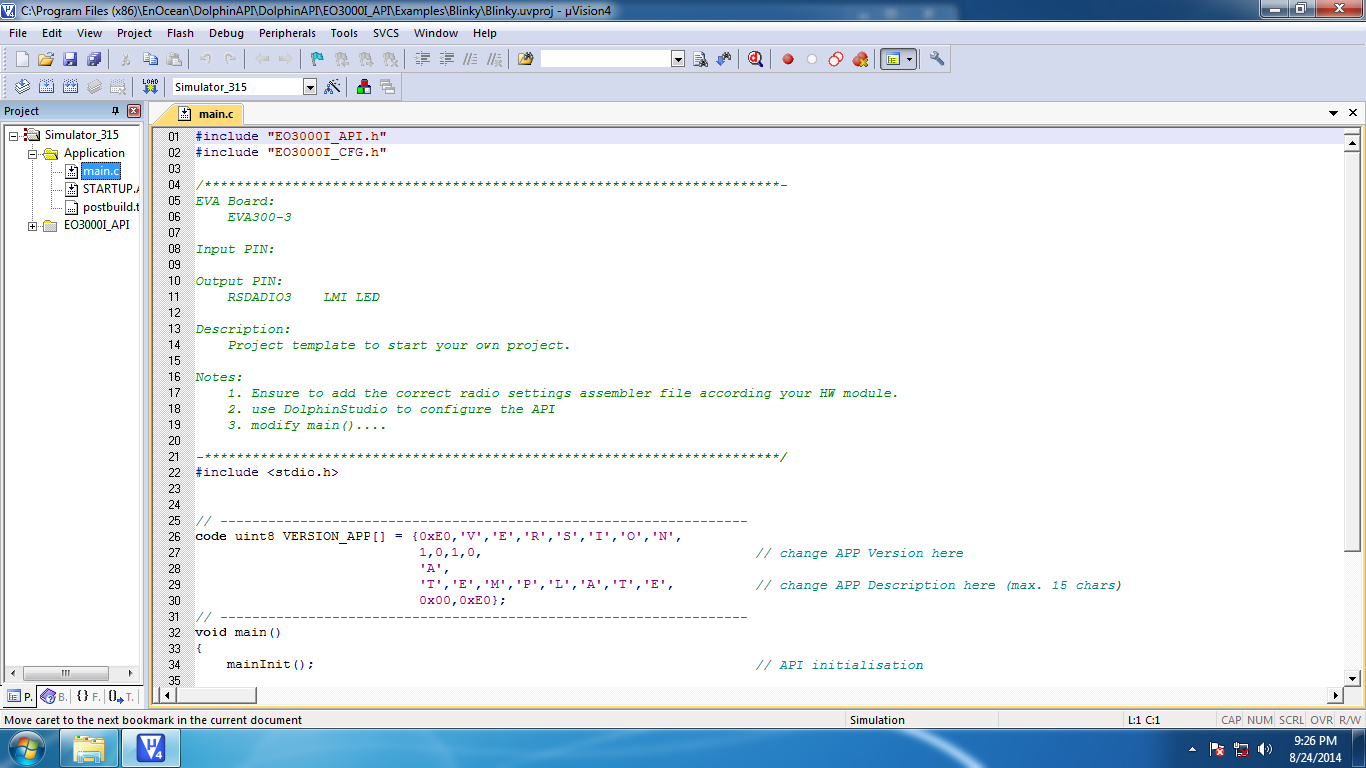This screenshot has width=1366, height=768.
Task: Click the Save file toolbar icon
Action: coord(70,59)
